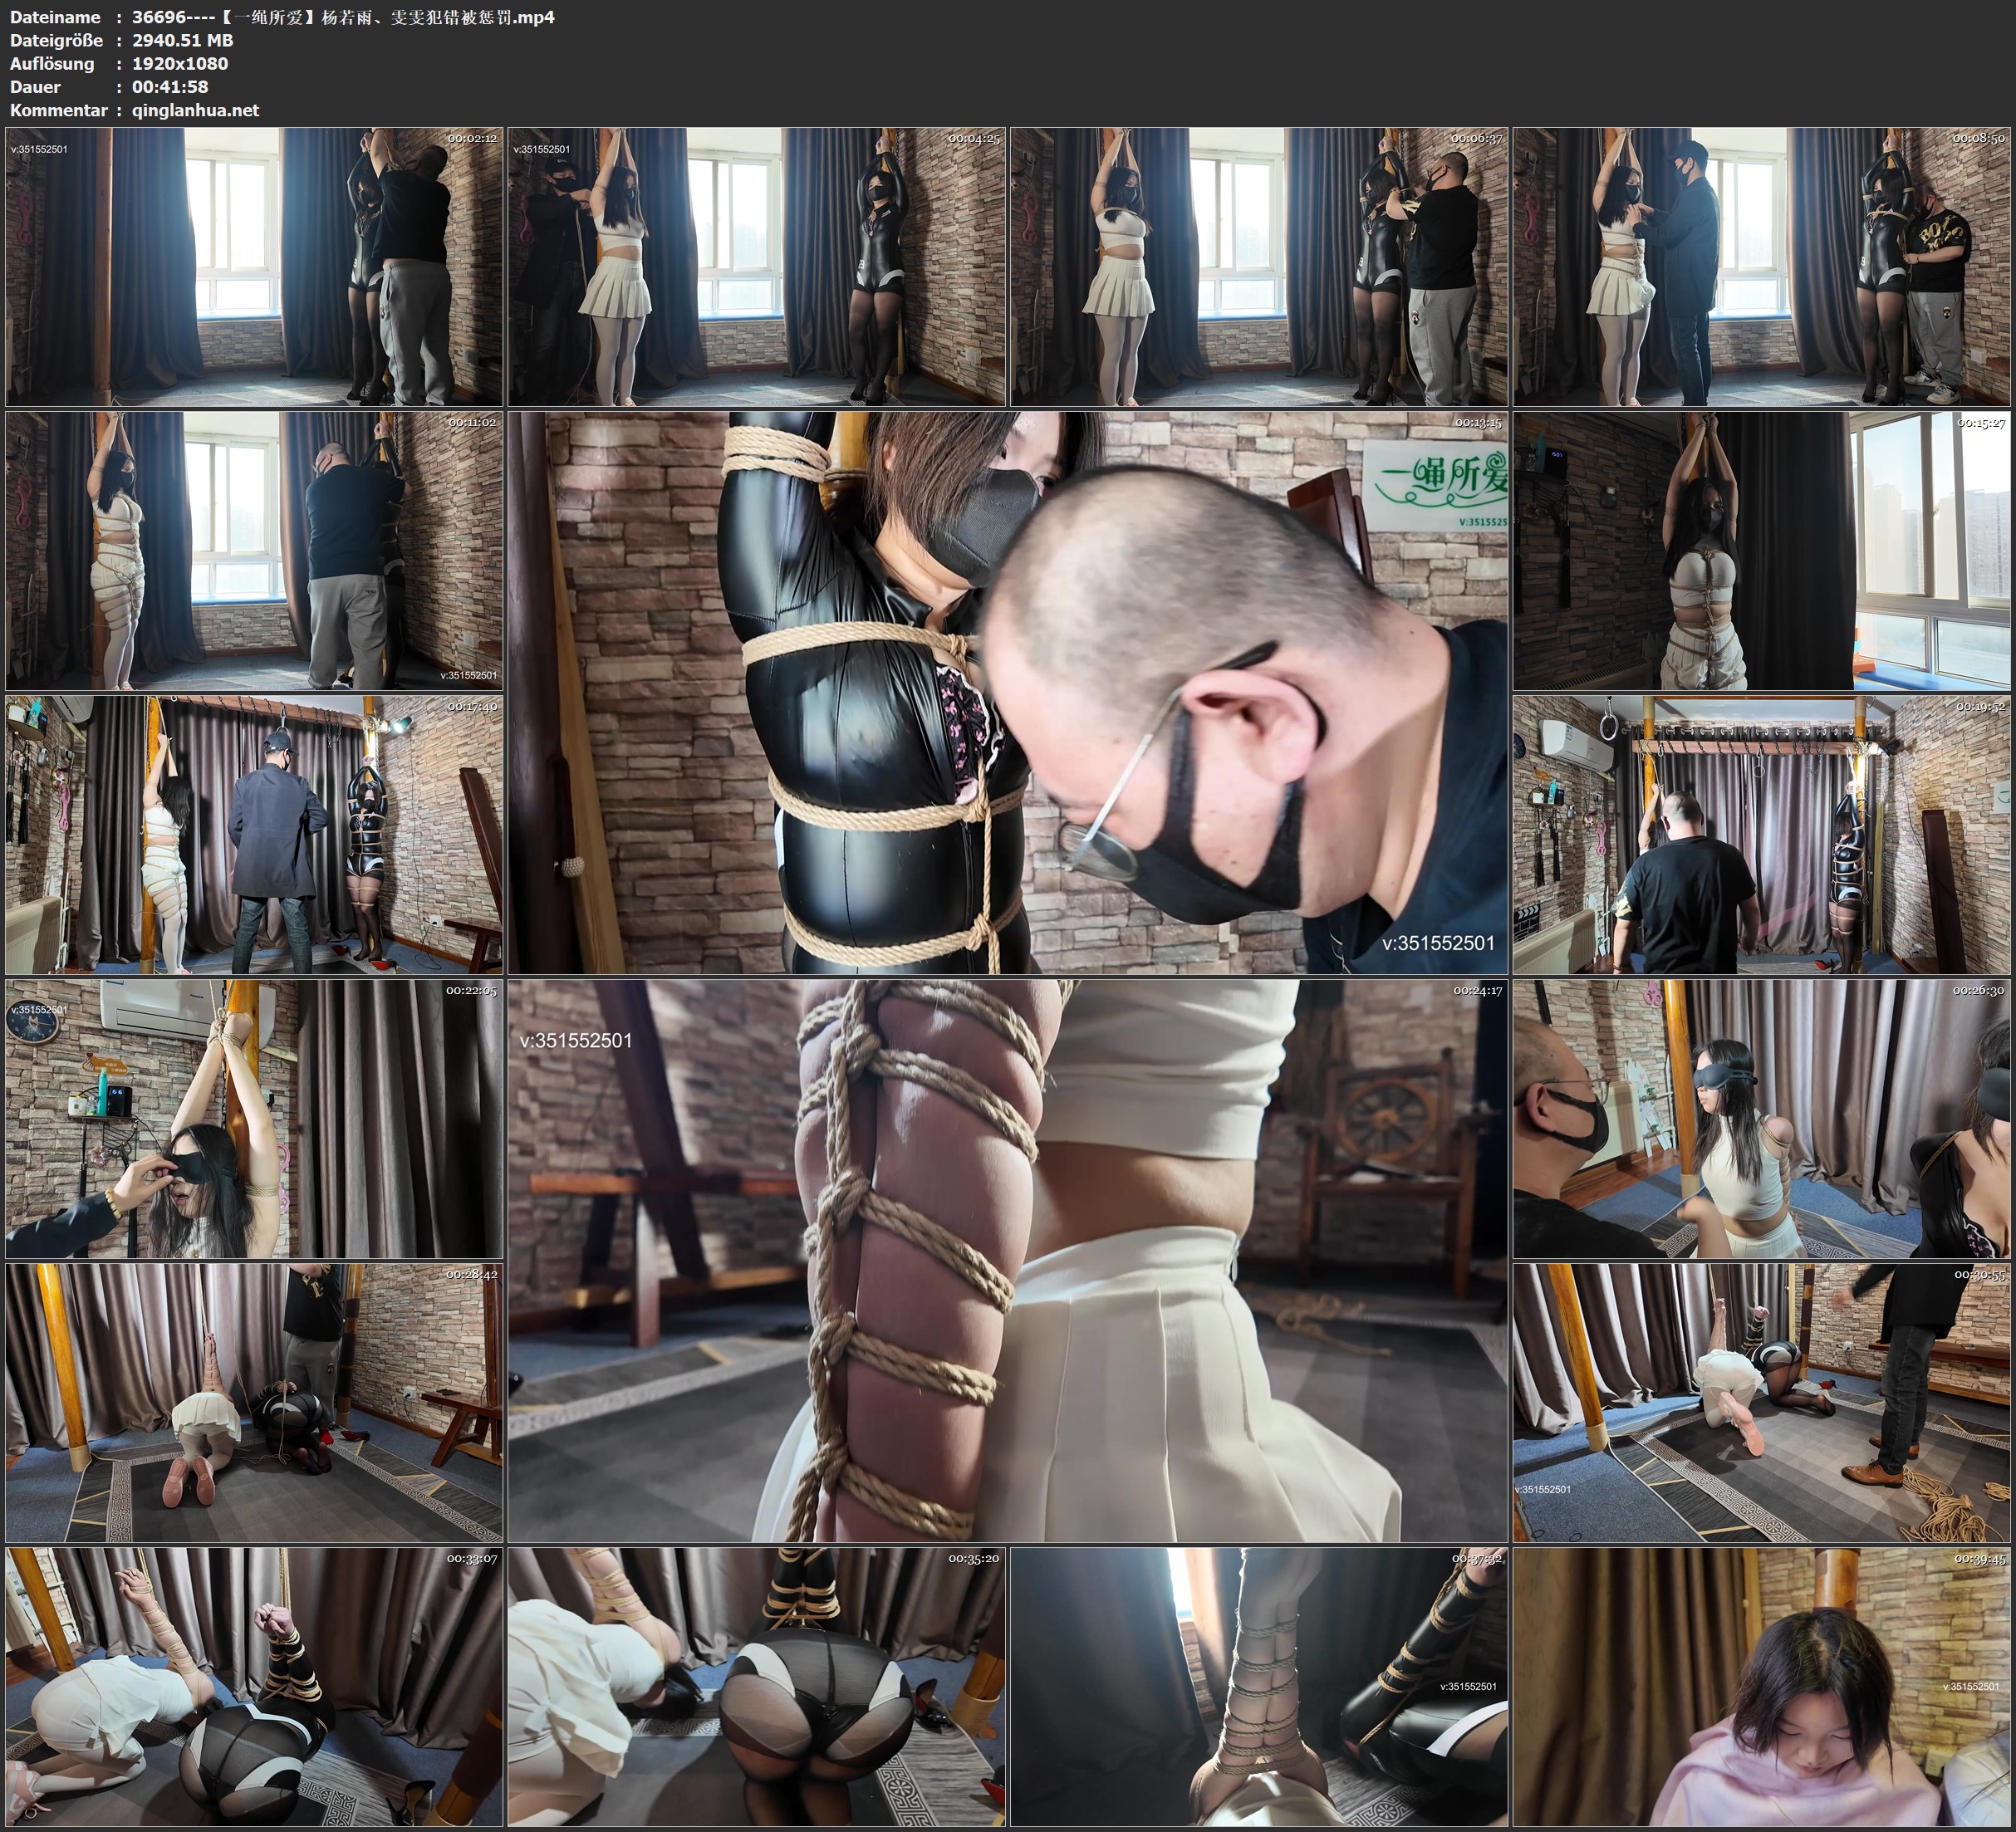
Task: Click the thumbnail at 00:26:30
Action: [x=1761, y=1119]
